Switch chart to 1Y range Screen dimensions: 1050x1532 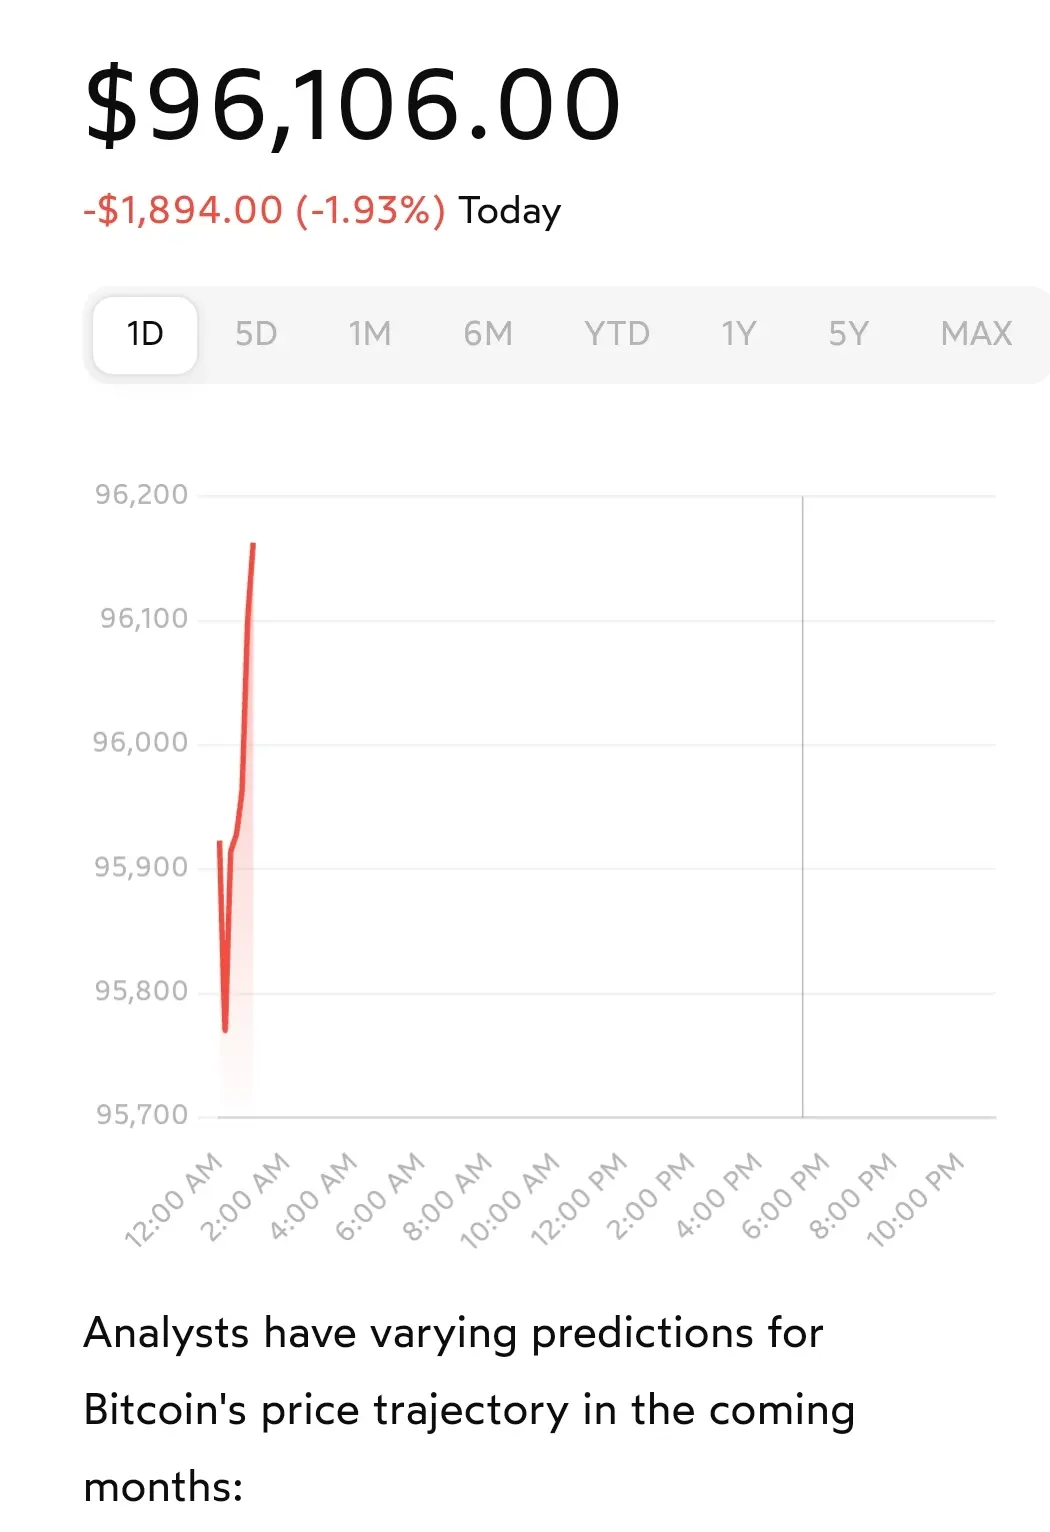pyautogui.click(x=739, y=334)
